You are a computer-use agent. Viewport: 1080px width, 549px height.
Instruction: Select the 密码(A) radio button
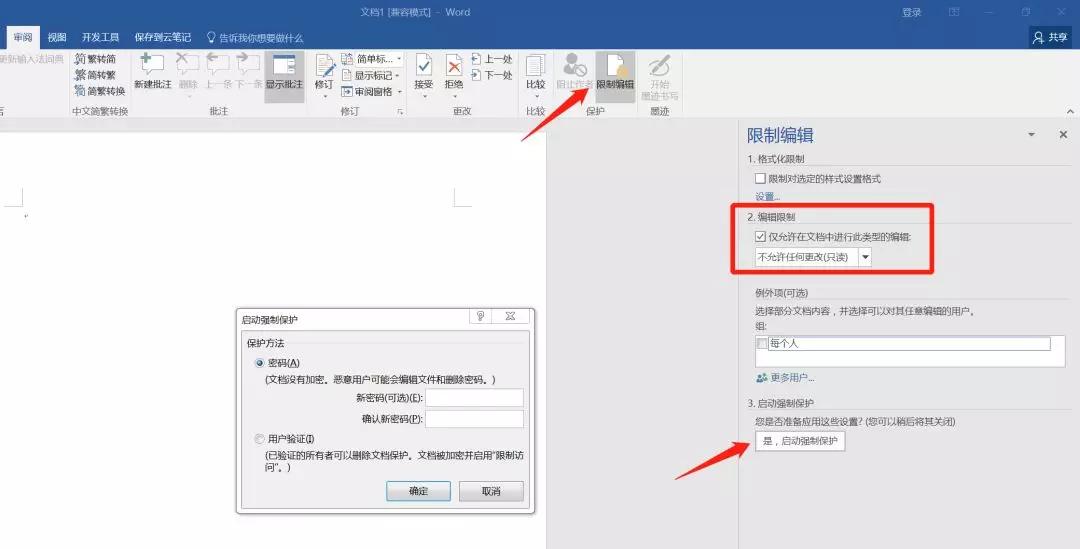pos(260,363)
